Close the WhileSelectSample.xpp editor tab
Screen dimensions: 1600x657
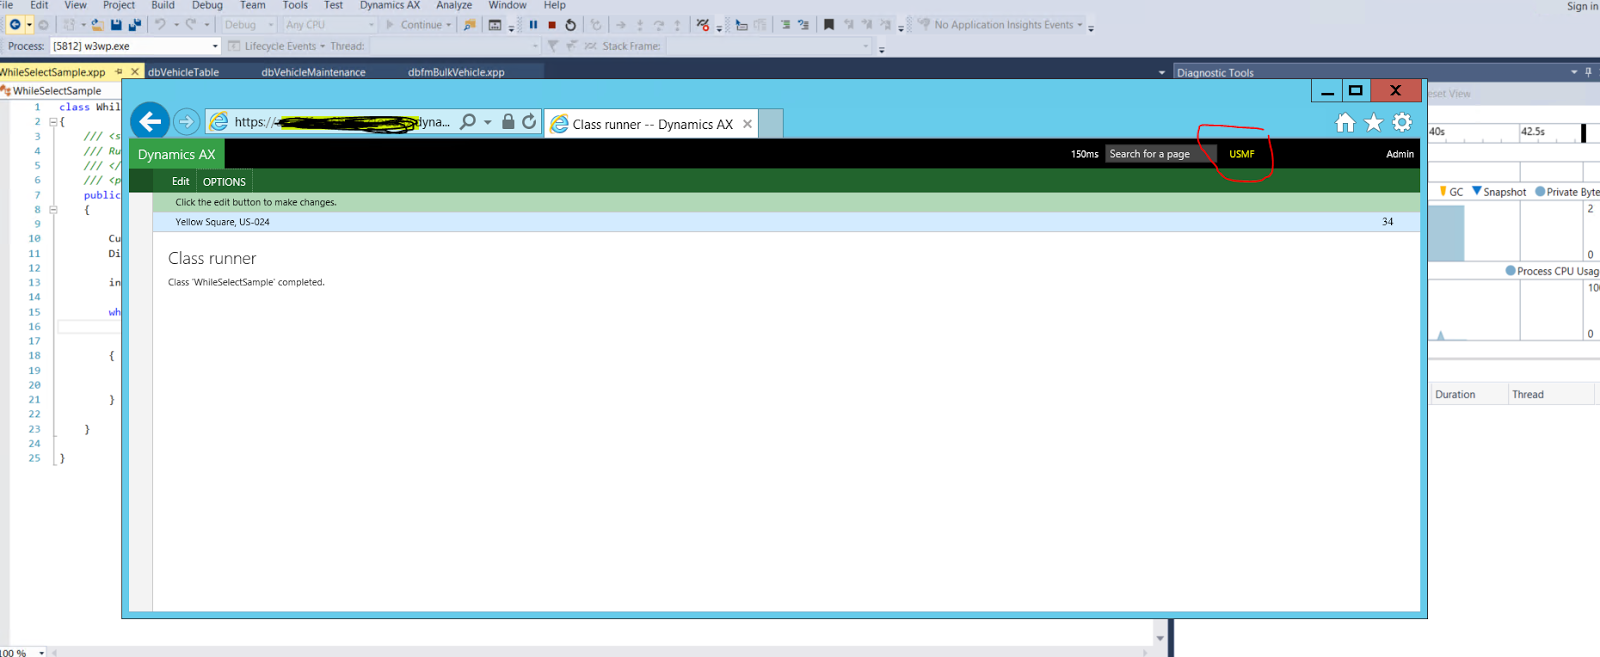(x=135, y=72)
